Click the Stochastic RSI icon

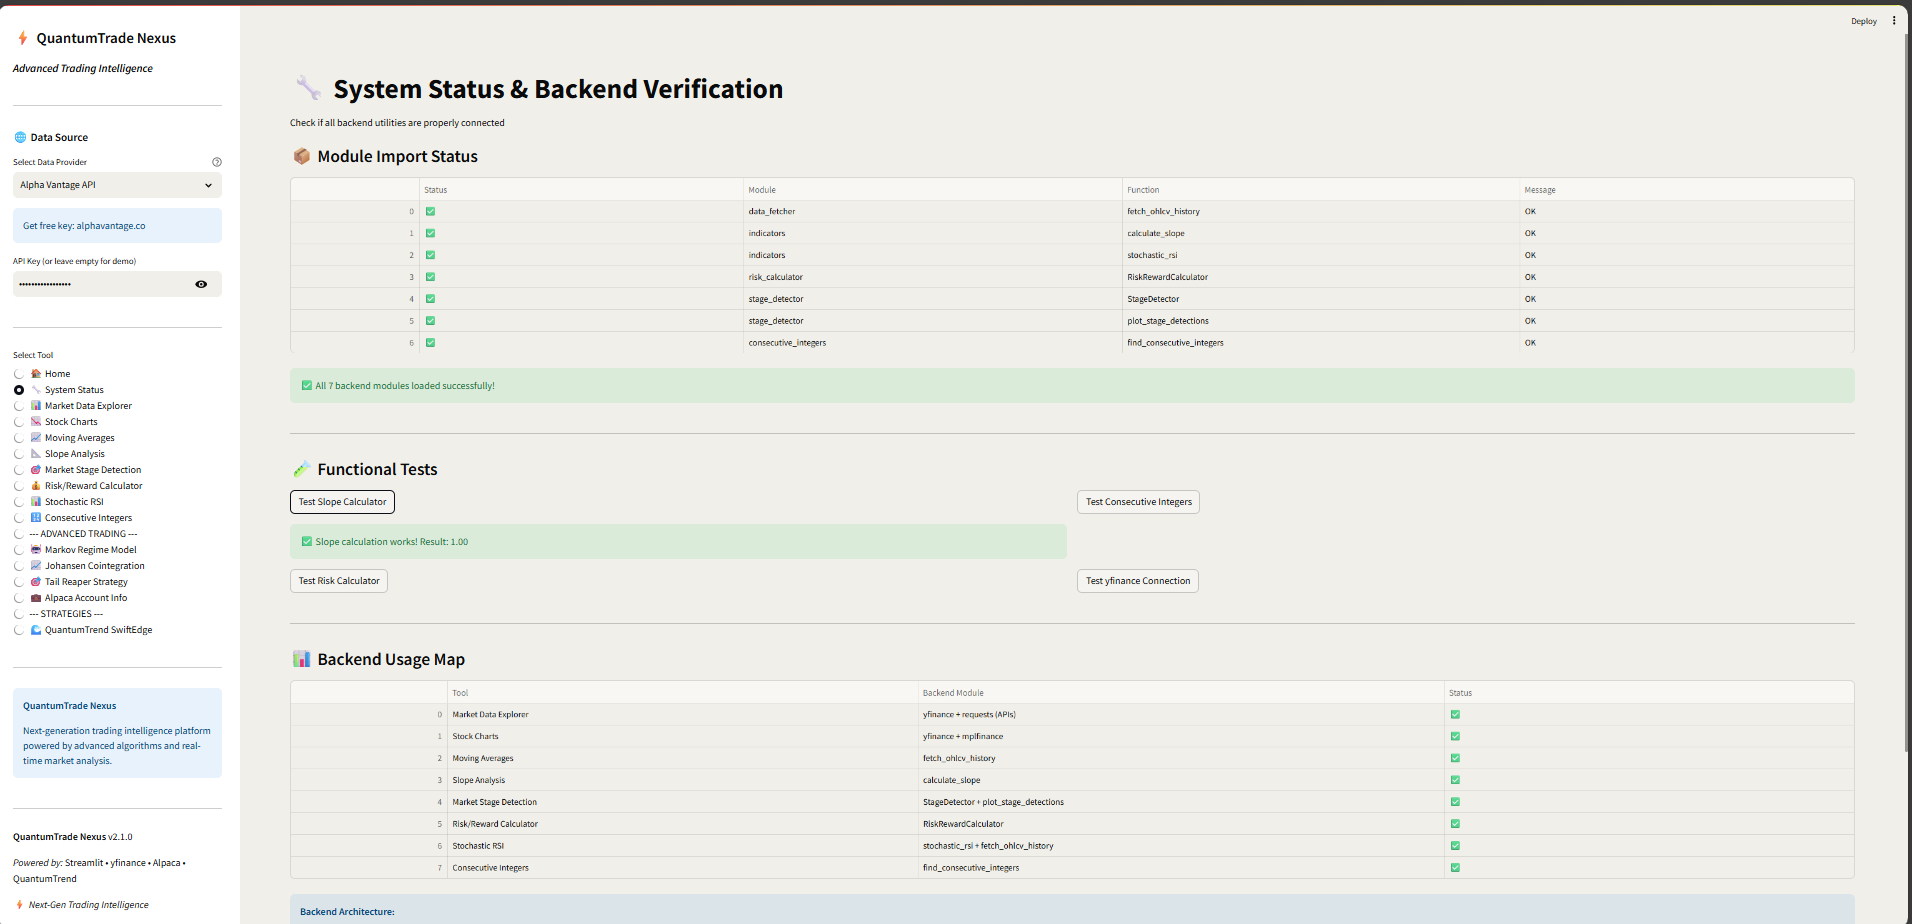pyautogui.click(x=36, y=502)
